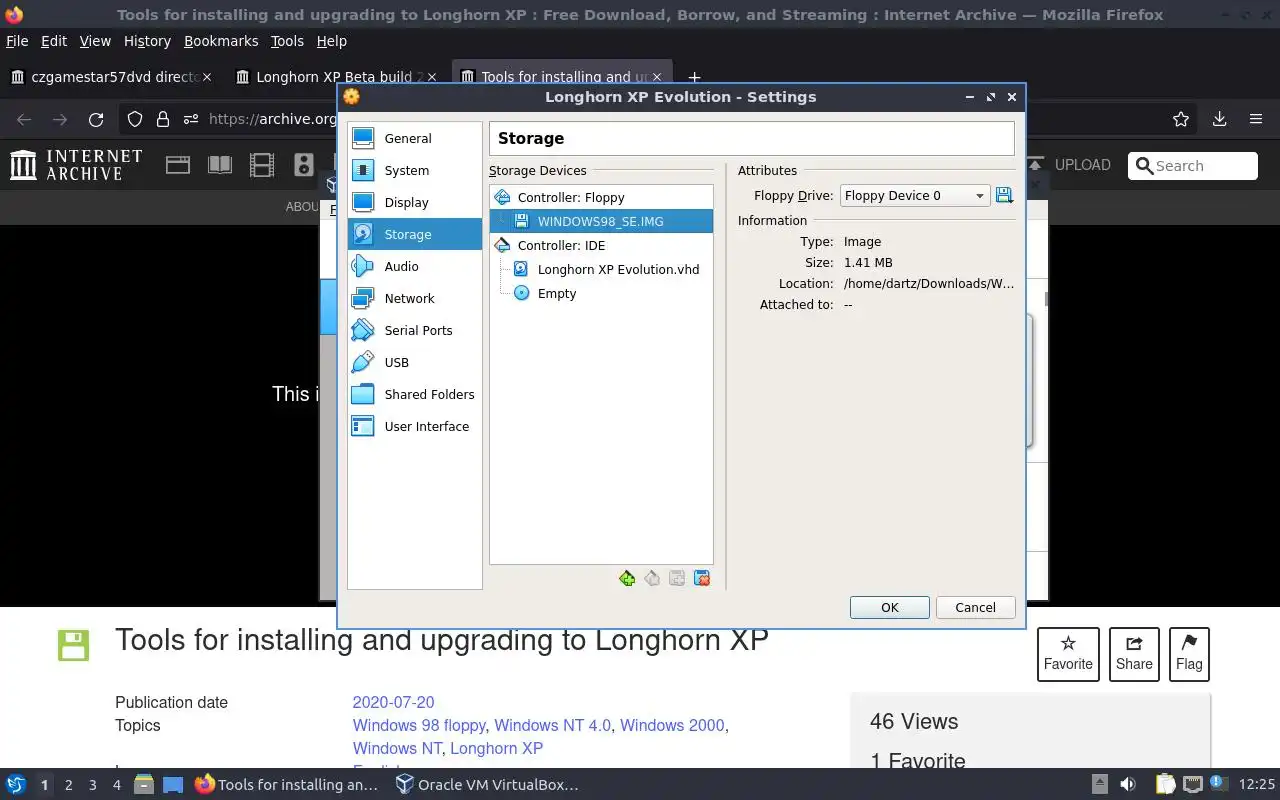Screen dimensions: 1280x800
Task: Switch to the czgamestar57dvd directory tab
Action: tap(112, 77)
